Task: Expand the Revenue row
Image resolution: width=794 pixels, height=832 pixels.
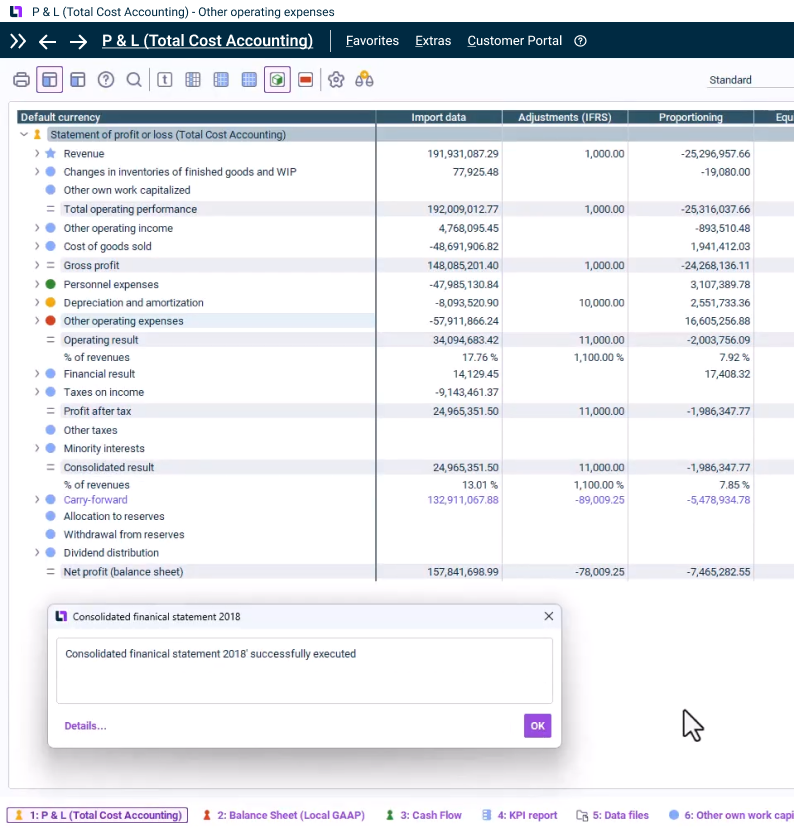Action: (x=37, y=154)
